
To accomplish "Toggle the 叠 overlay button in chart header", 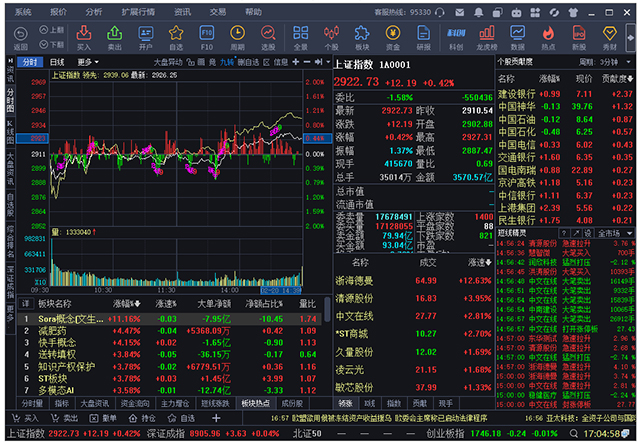I will (x=201, y=62).
